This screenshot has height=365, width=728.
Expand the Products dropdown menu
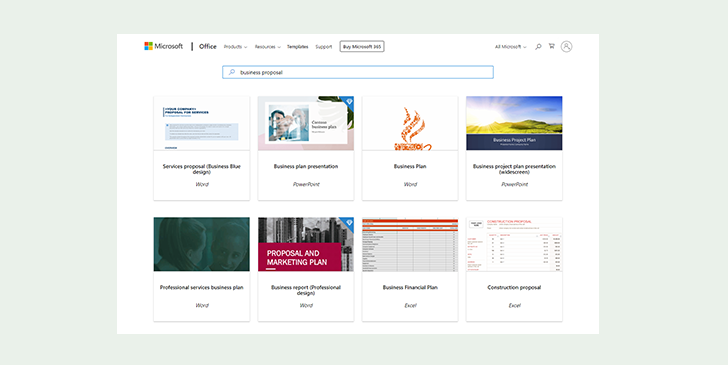pyautogui.click(x=235, y=47)
